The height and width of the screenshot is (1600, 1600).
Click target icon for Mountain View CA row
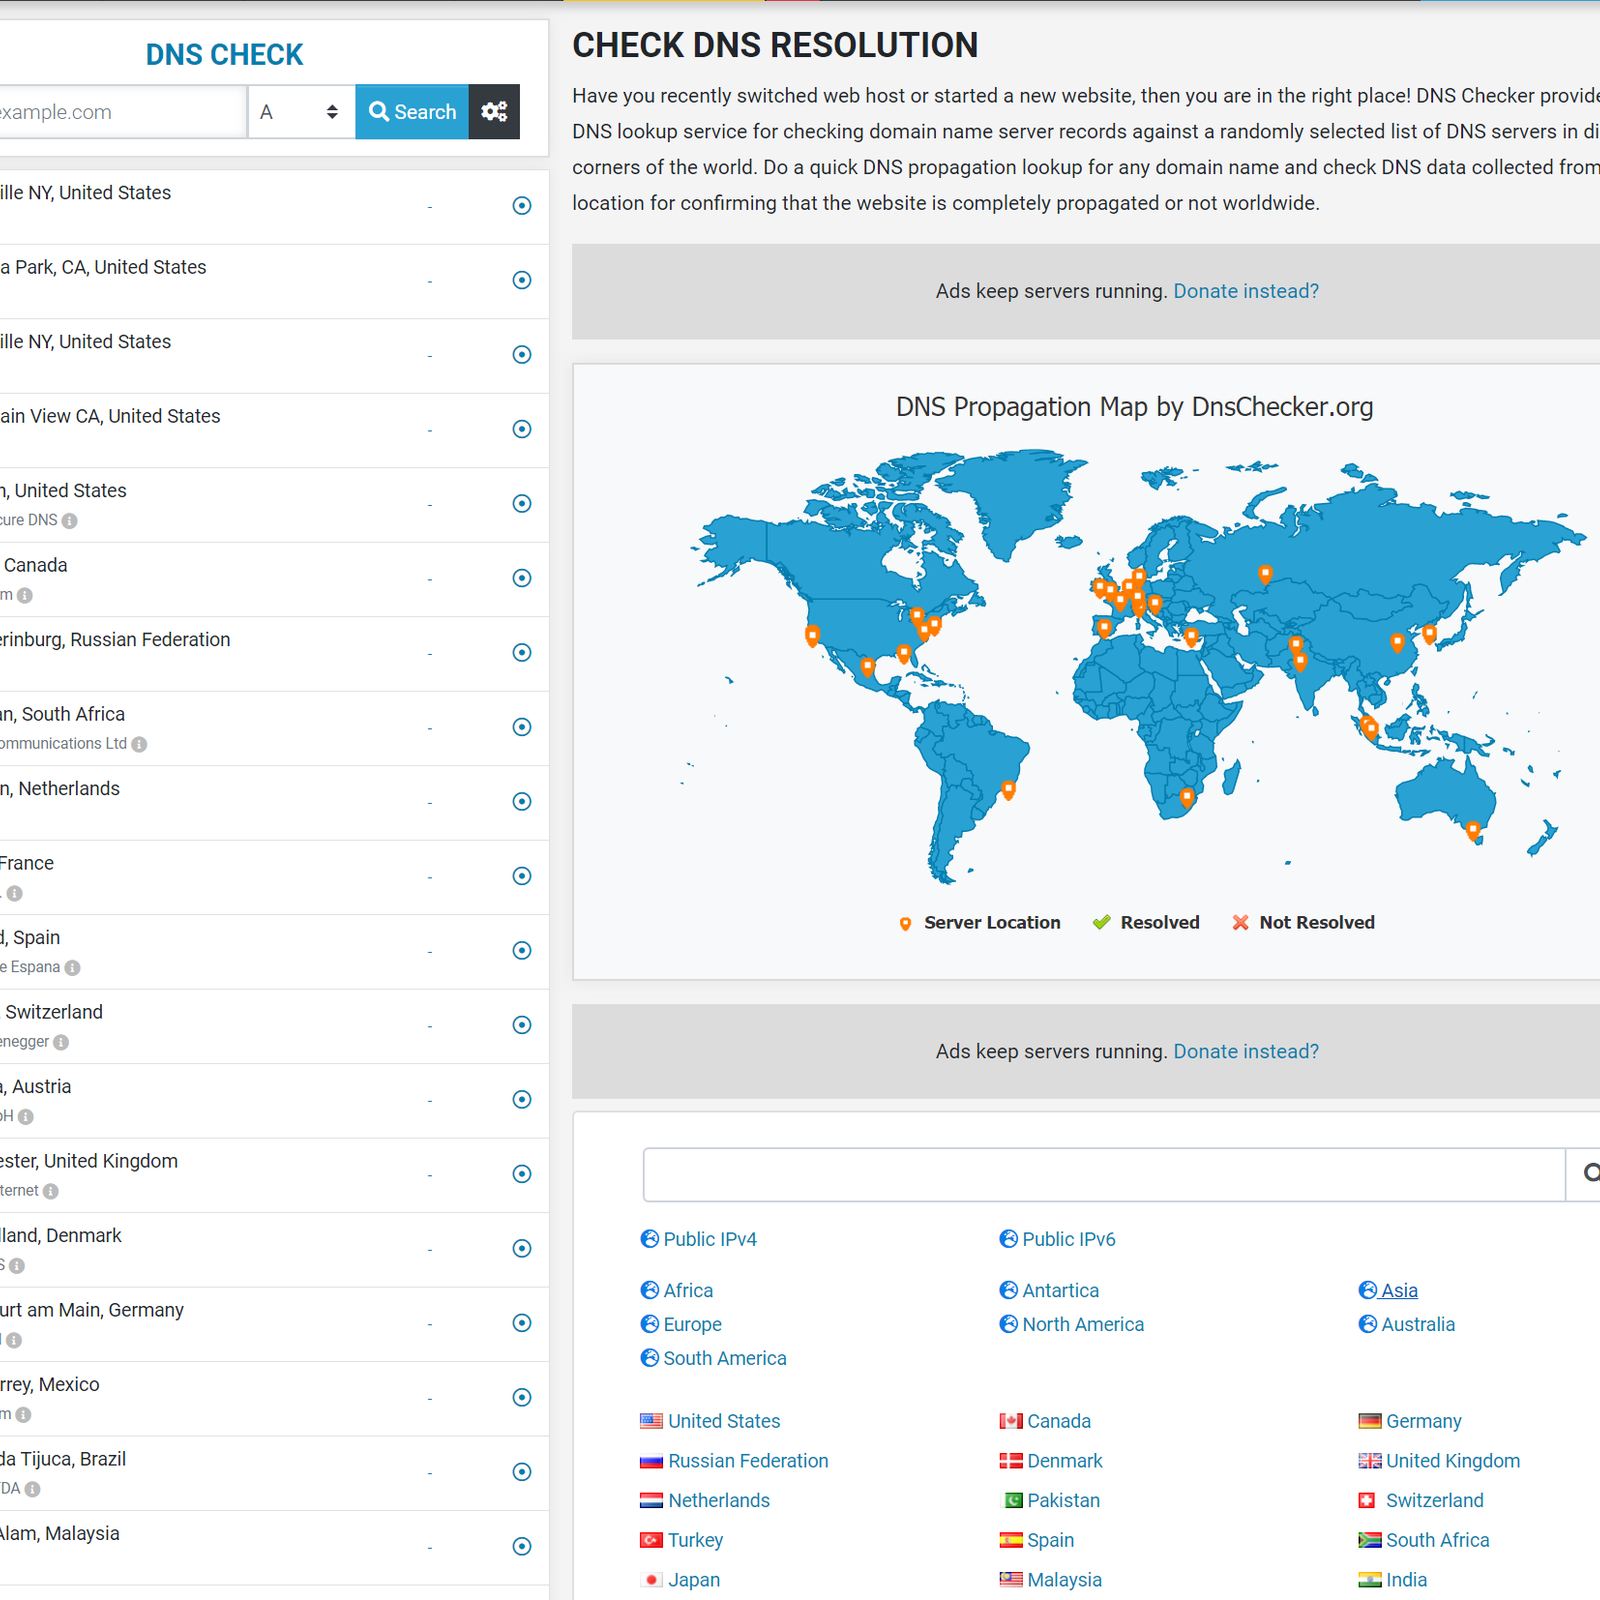(522, 429)
